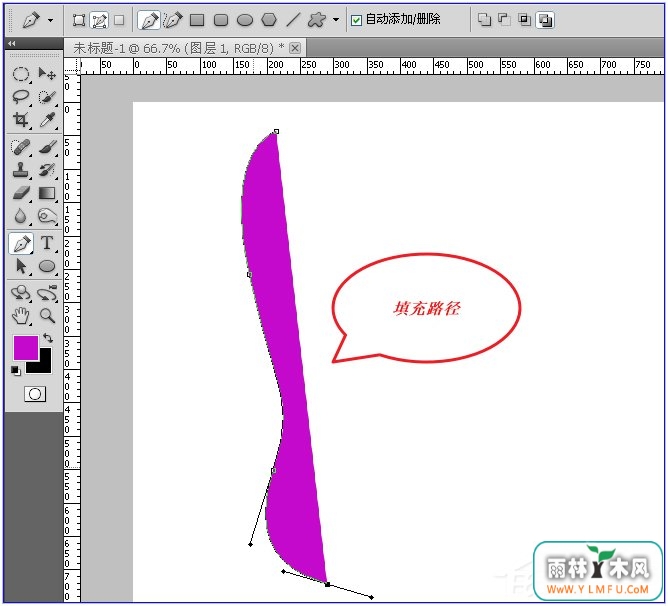Click the bottom selected anchor point
Screen dimensions: 668x606
click(327, 584)
